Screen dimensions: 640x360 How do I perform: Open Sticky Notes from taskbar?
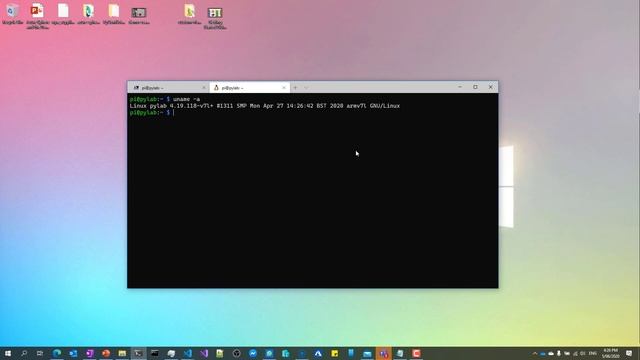[334, 353]
